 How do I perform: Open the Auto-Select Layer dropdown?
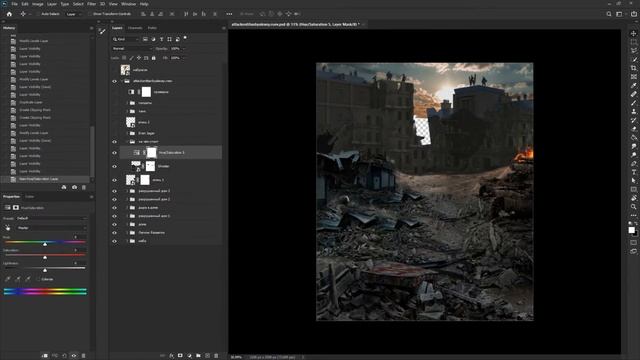(x=73, y=14)
